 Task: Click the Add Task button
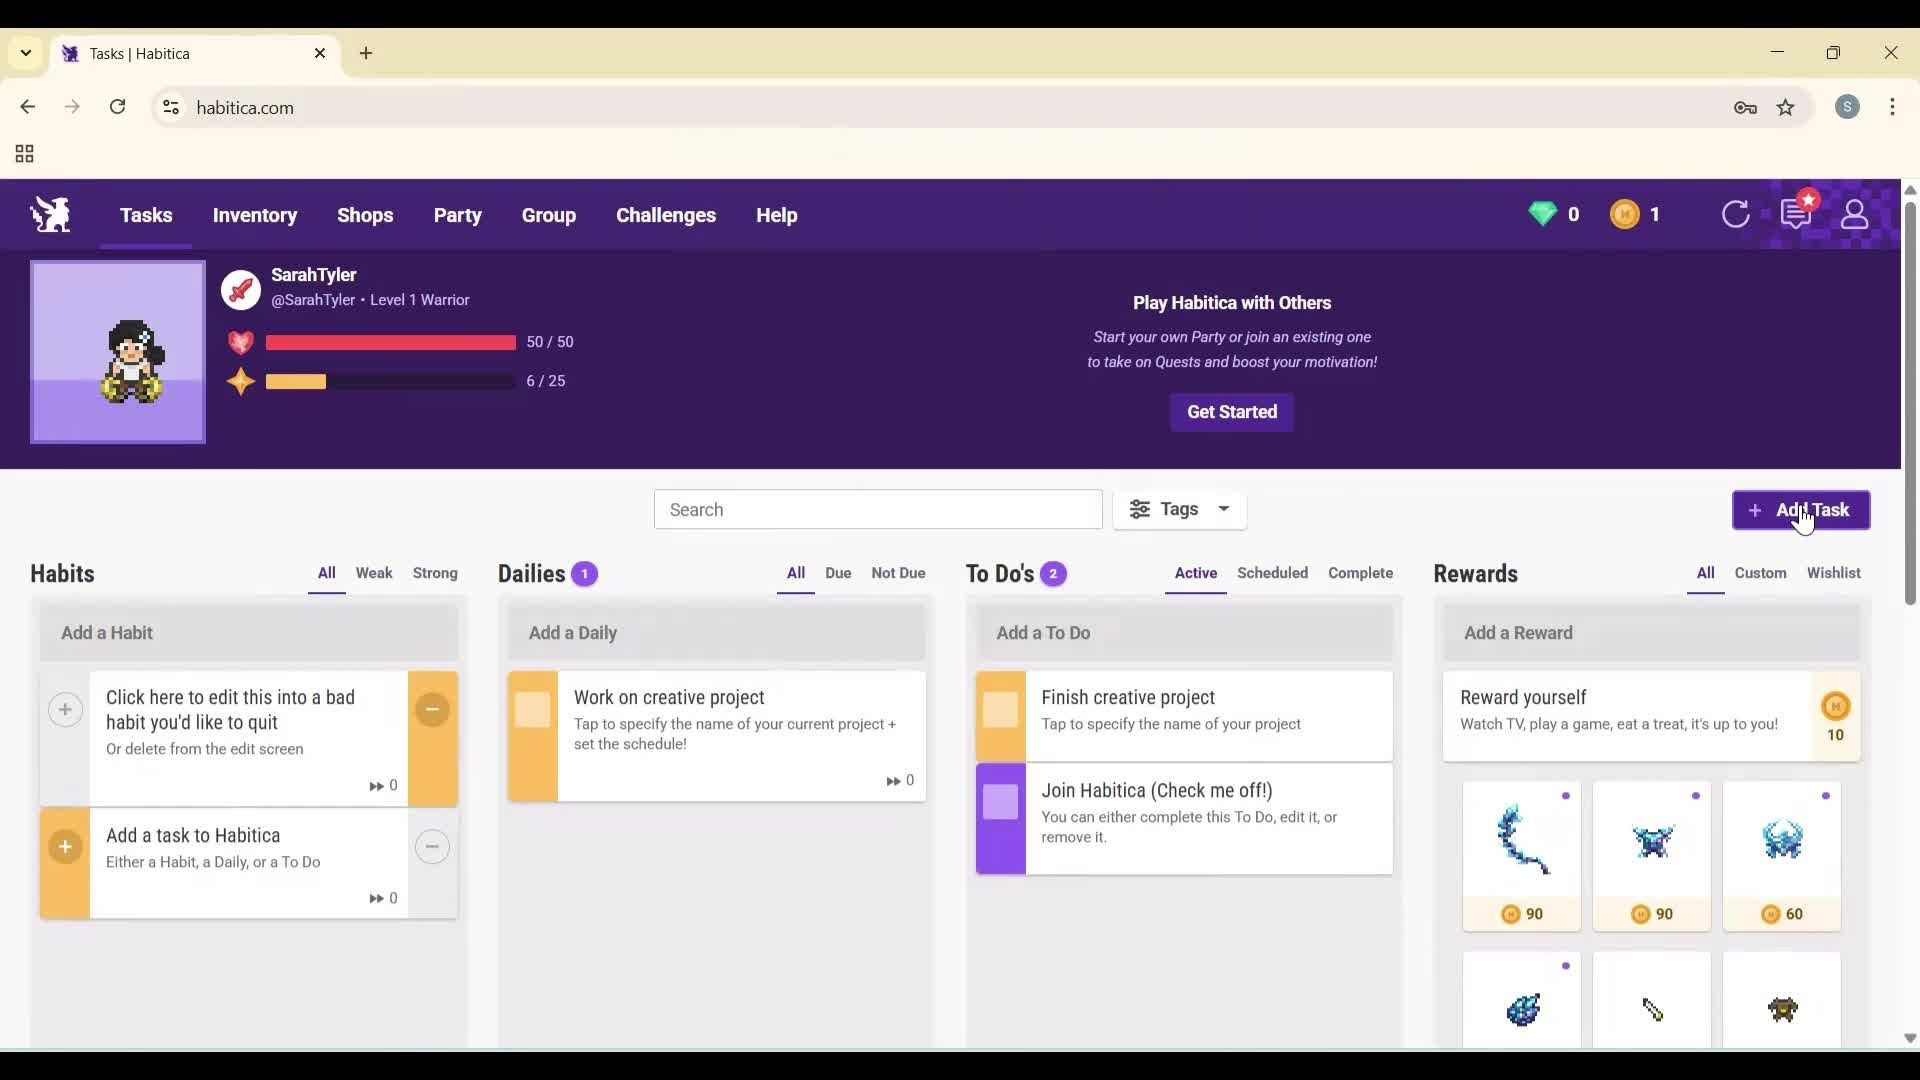coord(1801,510)
